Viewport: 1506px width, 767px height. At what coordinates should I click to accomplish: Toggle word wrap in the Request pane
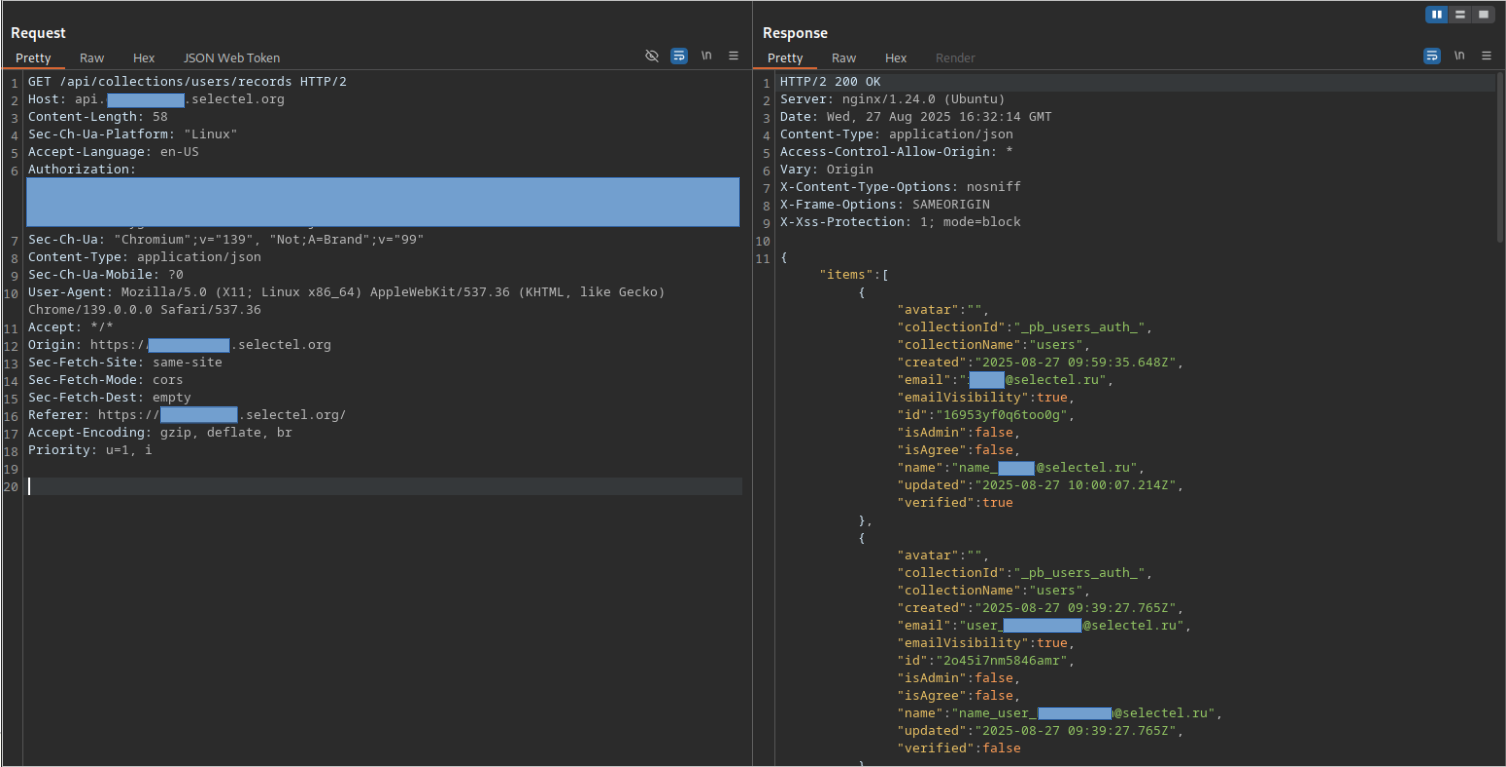pyautogui.click(x=679, y=56)
